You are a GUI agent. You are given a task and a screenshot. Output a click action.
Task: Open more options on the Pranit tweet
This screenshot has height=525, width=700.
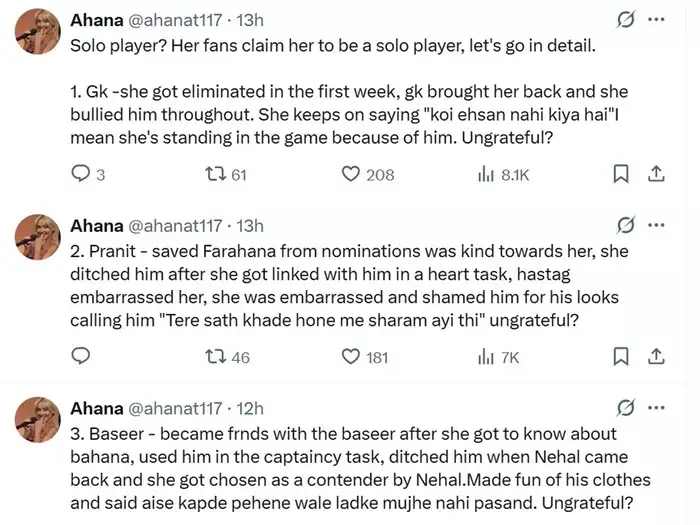tap(656, 225)
